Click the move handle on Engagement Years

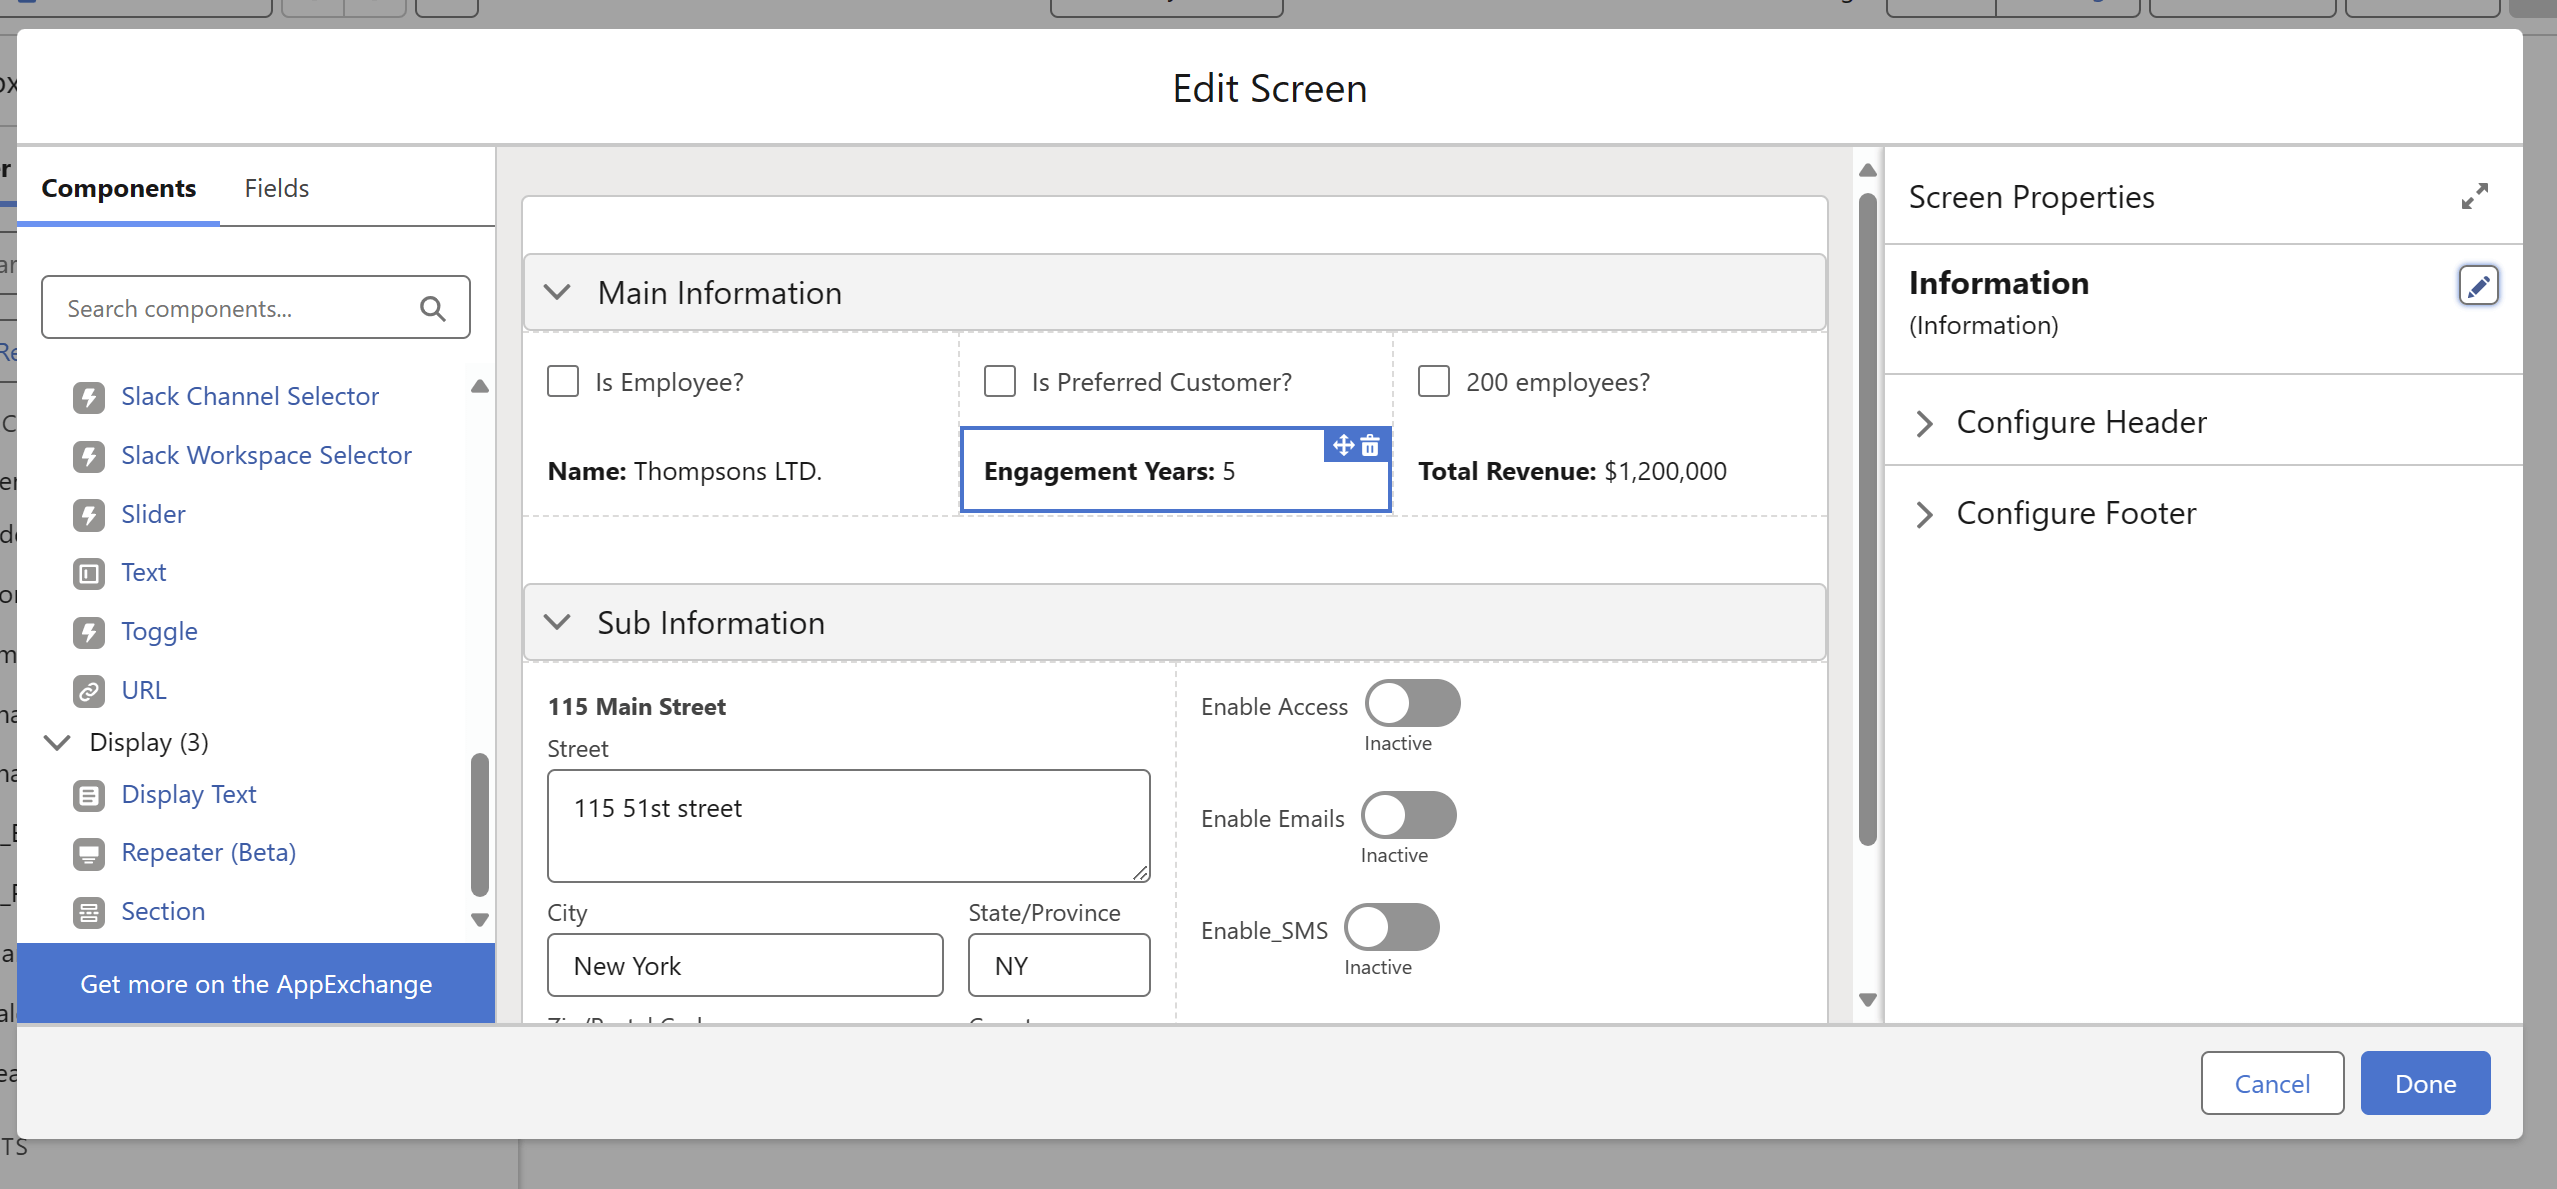pyautogui.click(x=1343, y=445)
